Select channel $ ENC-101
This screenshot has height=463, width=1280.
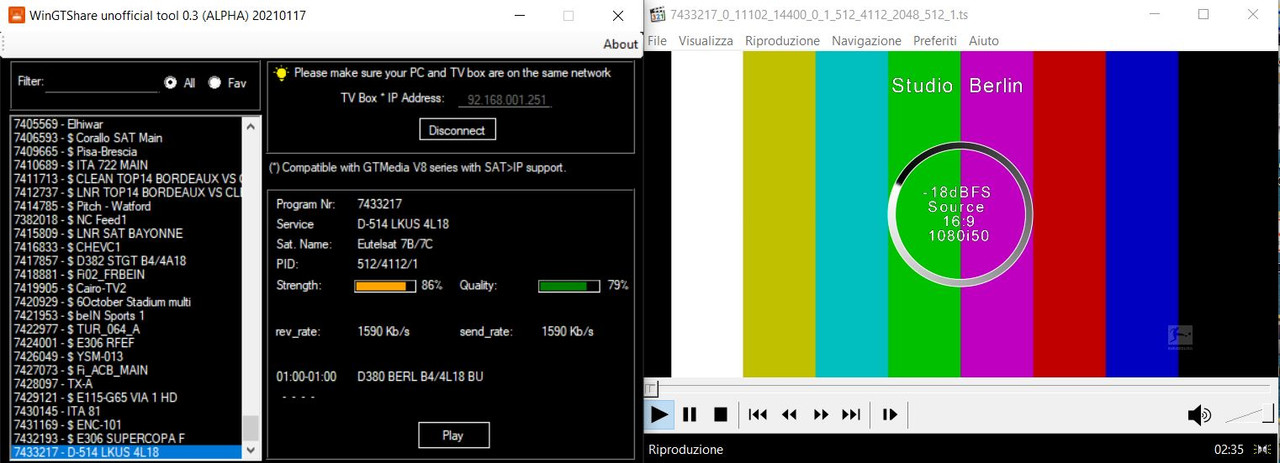tap(126, 424)
